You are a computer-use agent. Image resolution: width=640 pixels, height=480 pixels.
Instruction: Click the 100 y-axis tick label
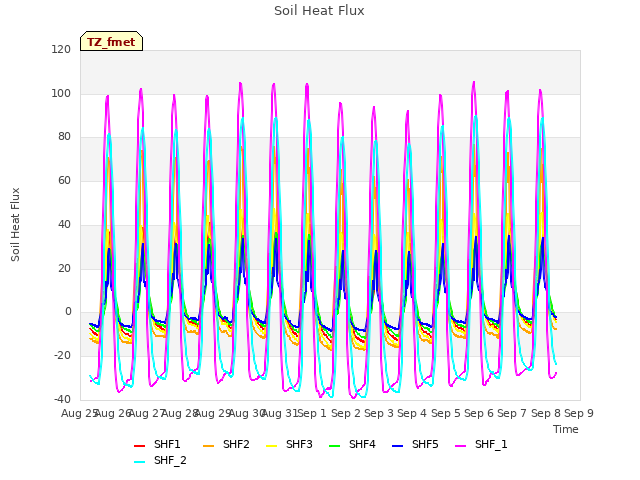coord(61,93)
